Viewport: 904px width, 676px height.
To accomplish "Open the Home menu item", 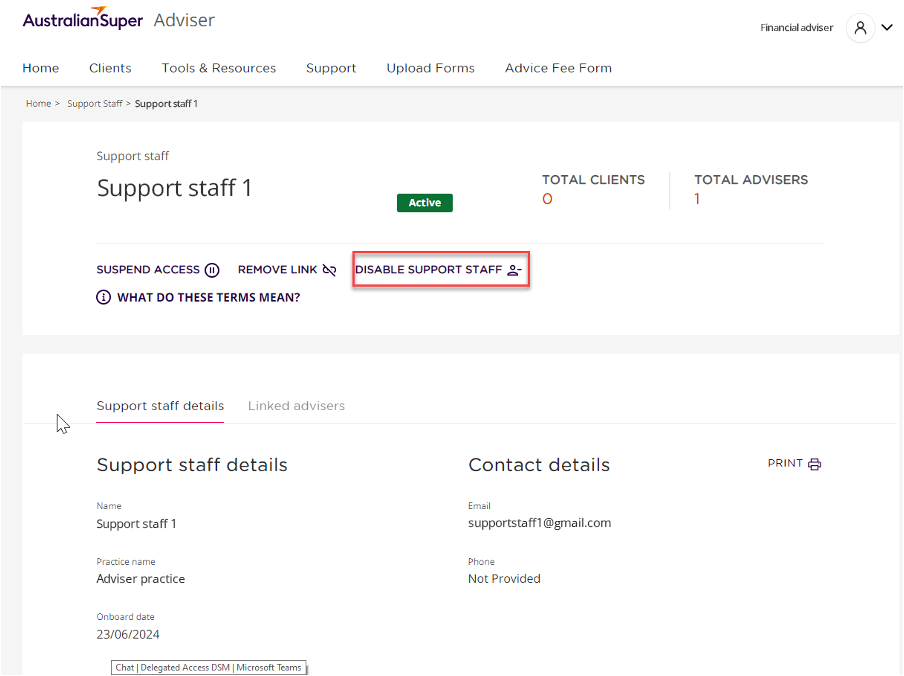I will pos(41,68).
